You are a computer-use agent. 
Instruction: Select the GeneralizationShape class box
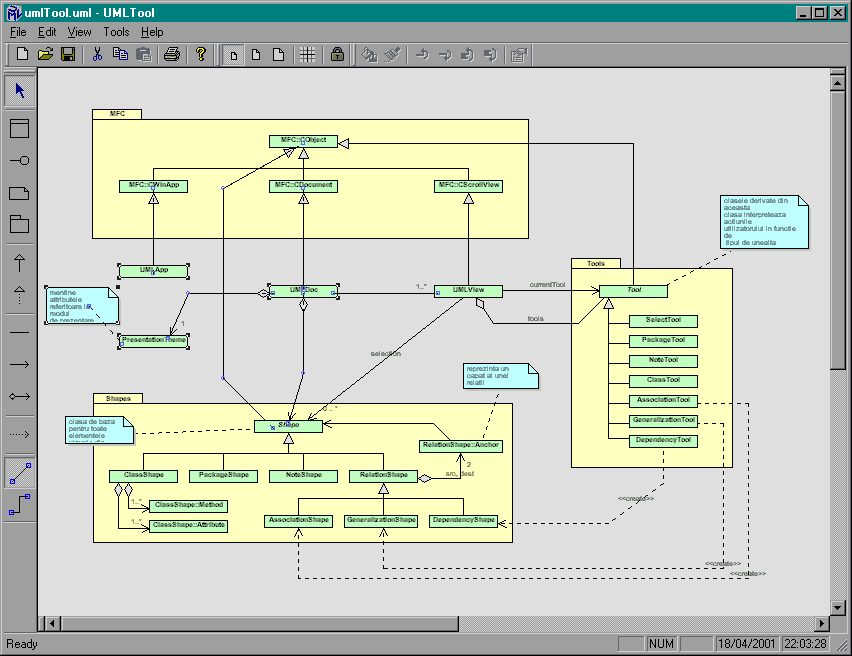381,521
